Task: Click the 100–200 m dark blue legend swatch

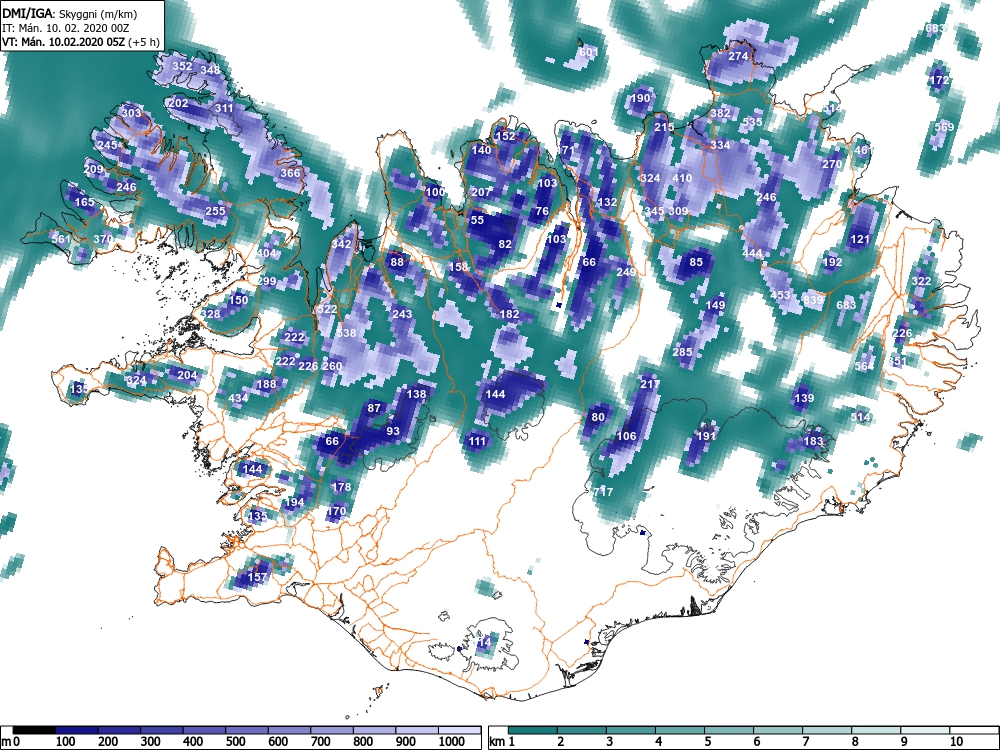Action: pyautogui.click(x=77, y=730)
